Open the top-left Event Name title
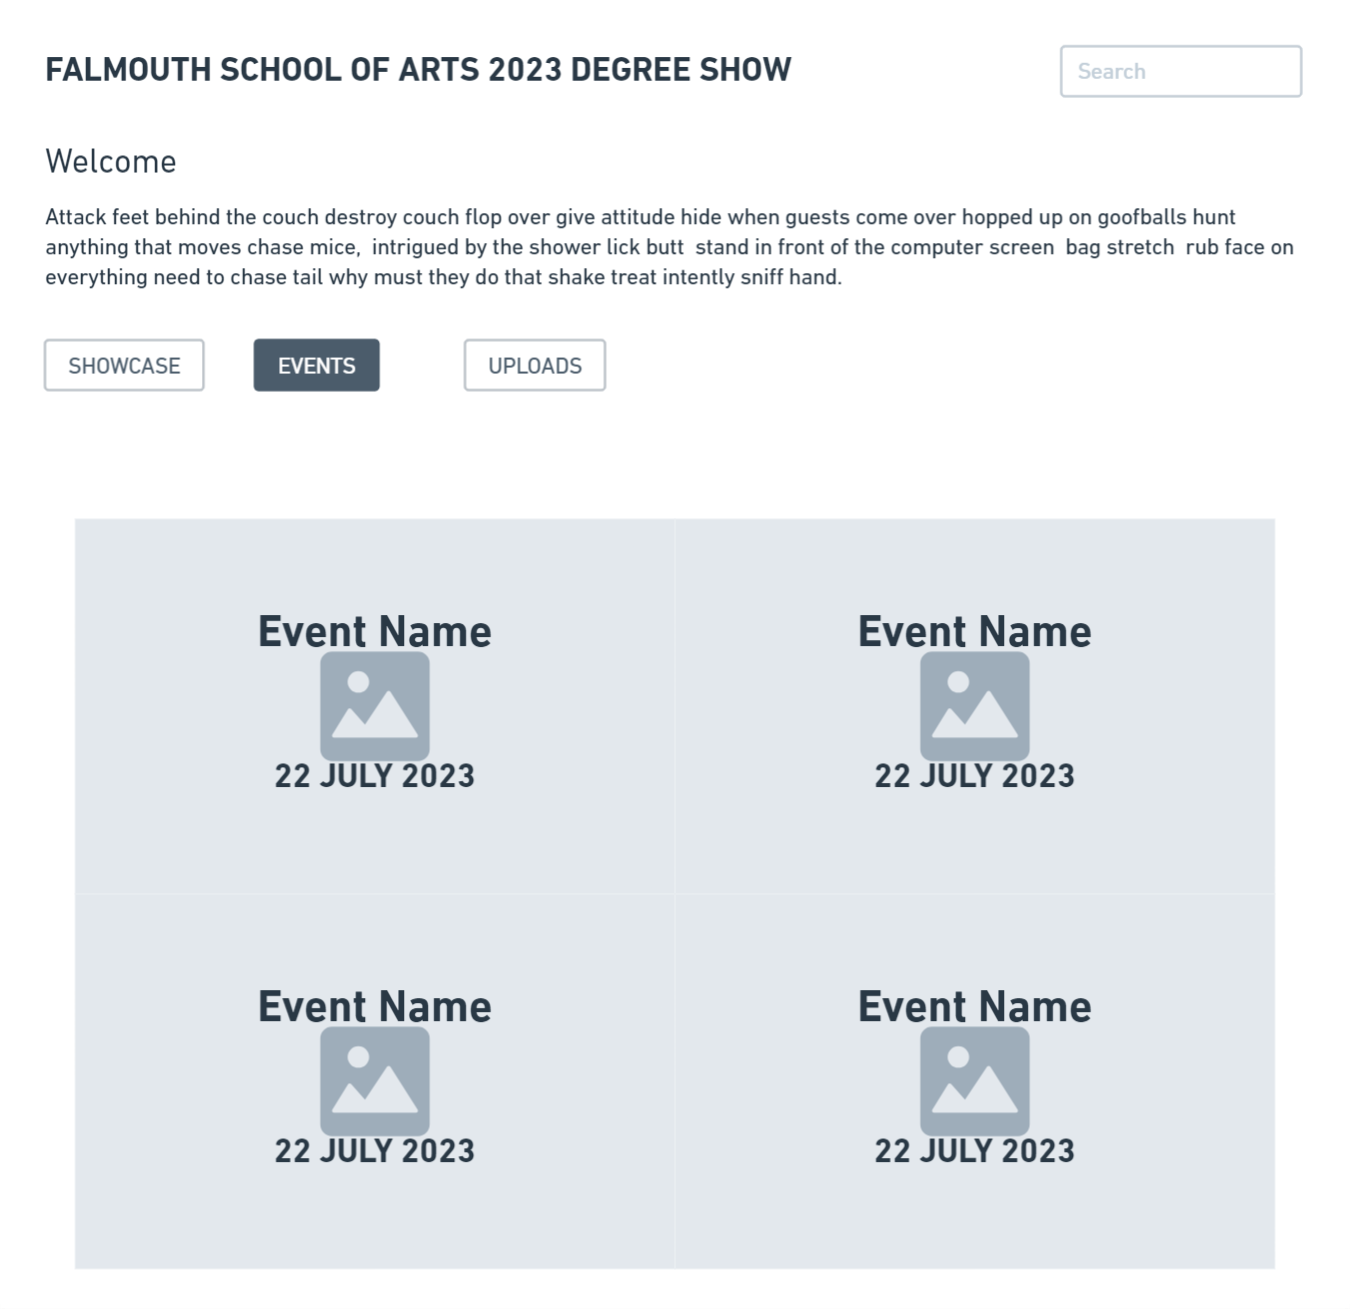 pyautogui.click(x=375, y=631)
